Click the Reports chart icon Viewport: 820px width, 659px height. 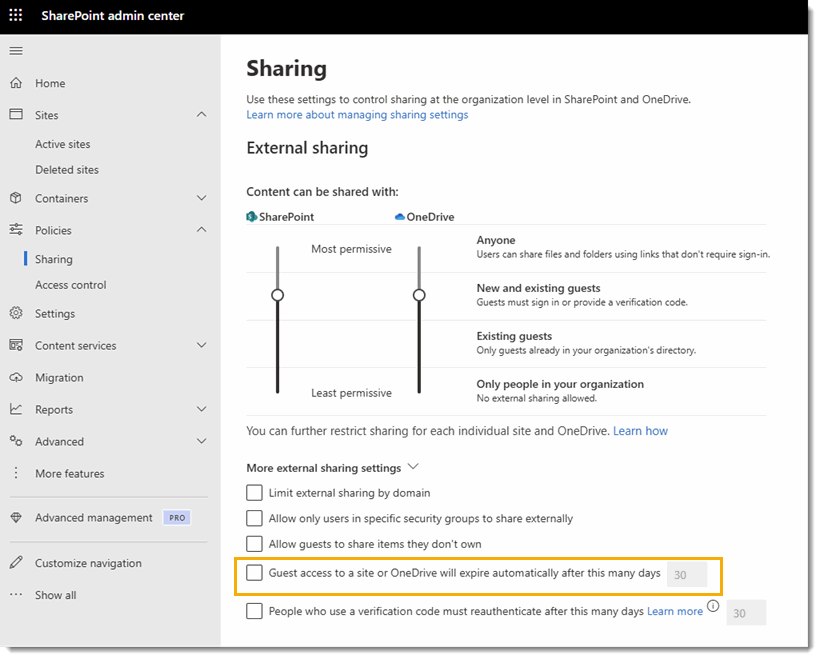coord(16,409)
